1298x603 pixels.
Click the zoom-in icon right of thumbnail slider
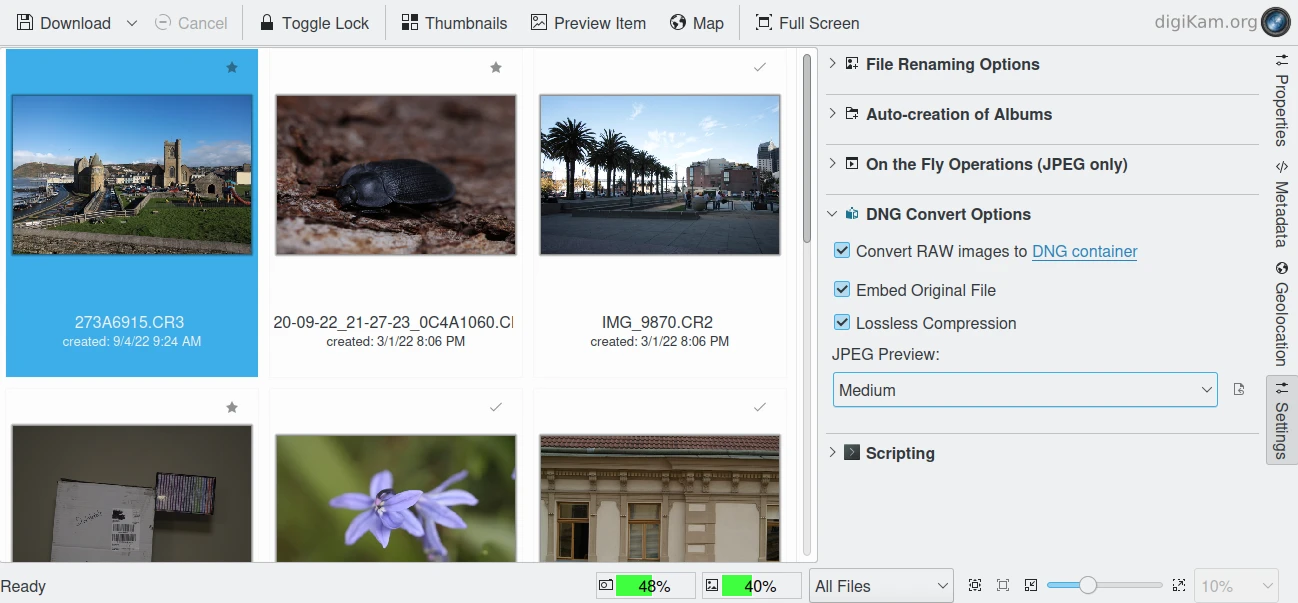click(x=1178, y=586)
